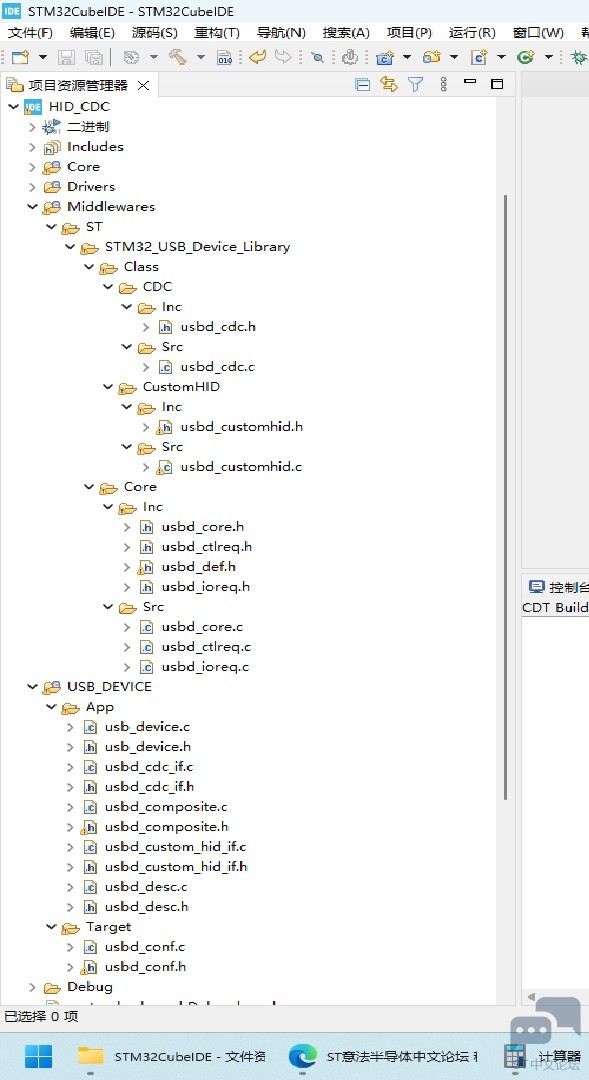Close the 项目资源管理器 tab
Image resolution: width=589 pixels, height=1080 pixels.
tap(143, 85)
